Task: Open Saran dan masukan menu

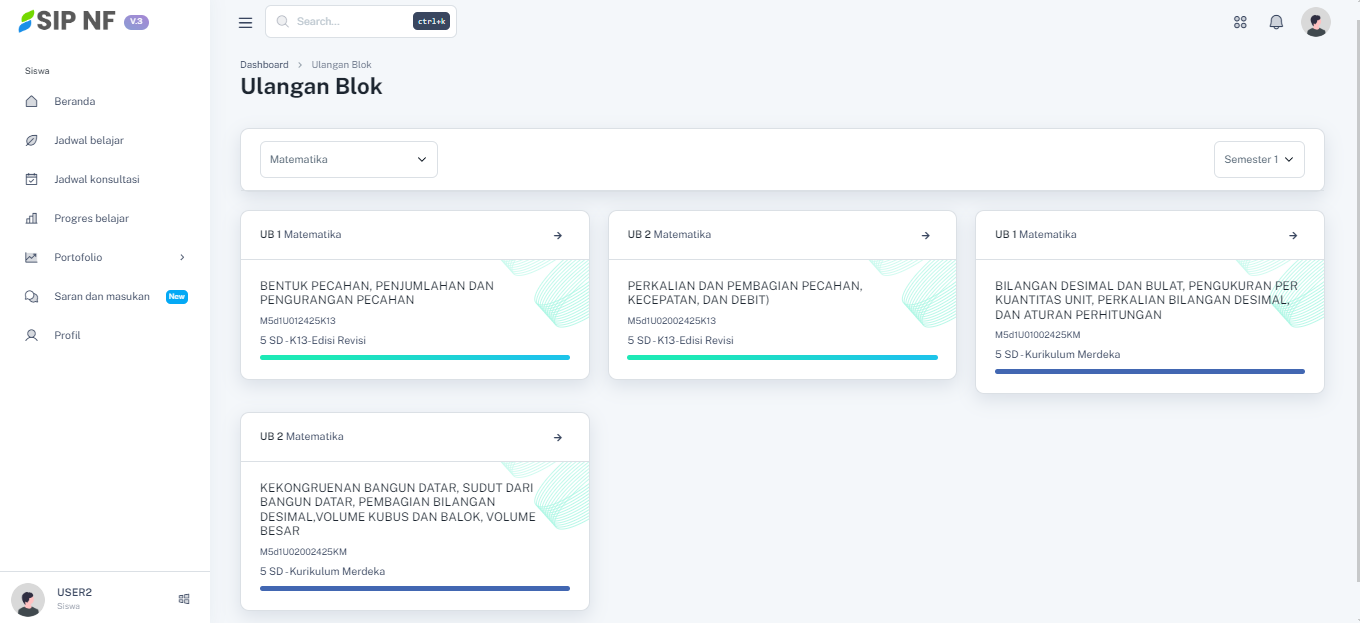Action: click(x=101, y=296)
